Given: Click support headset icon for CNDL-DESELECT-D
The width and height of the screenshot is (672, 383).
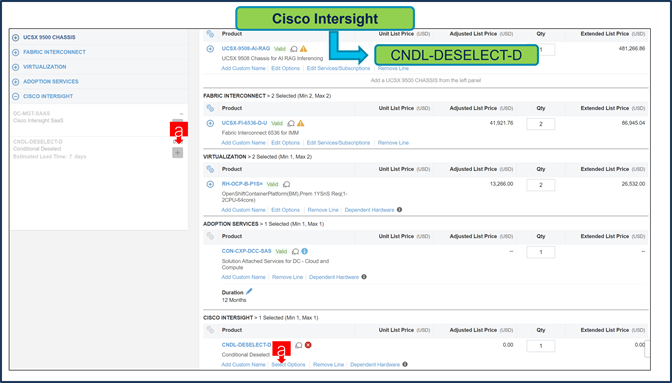Looking at the screenshot, I should [x=299, y=345].
